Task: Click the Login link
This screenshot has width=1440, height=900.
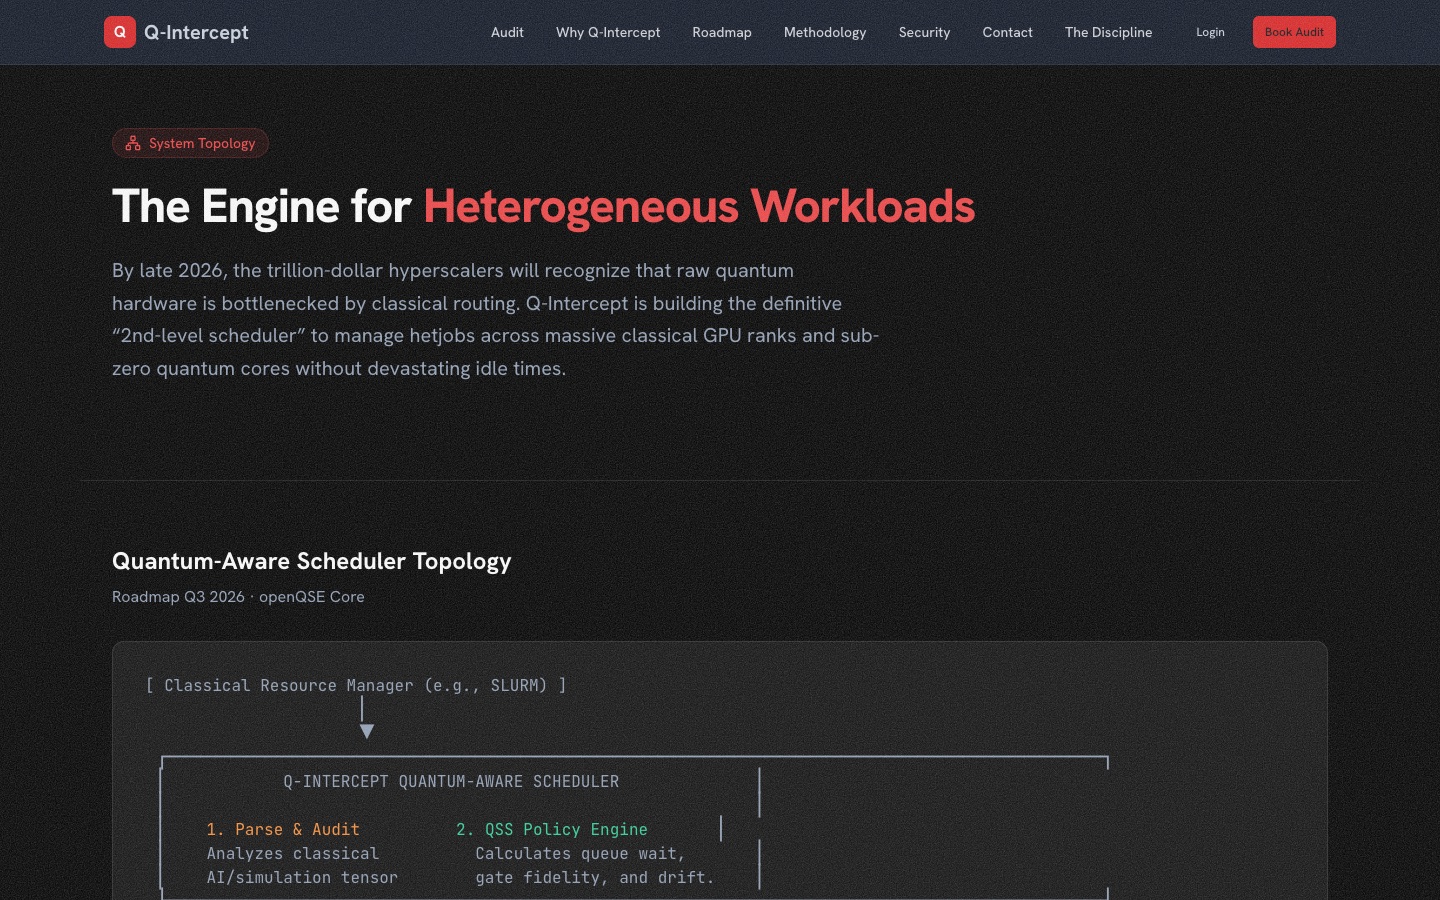Action: point(1210,32)
